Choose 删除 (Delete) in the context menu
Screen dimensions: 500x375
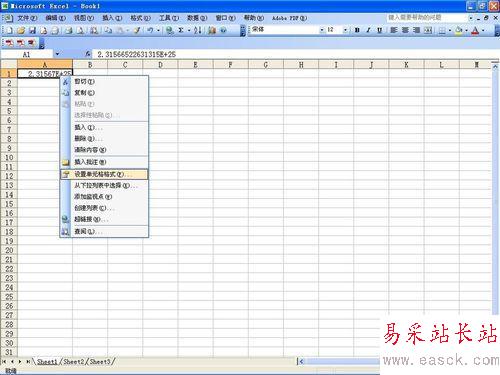pyautogui.click(x=104, y=138)
